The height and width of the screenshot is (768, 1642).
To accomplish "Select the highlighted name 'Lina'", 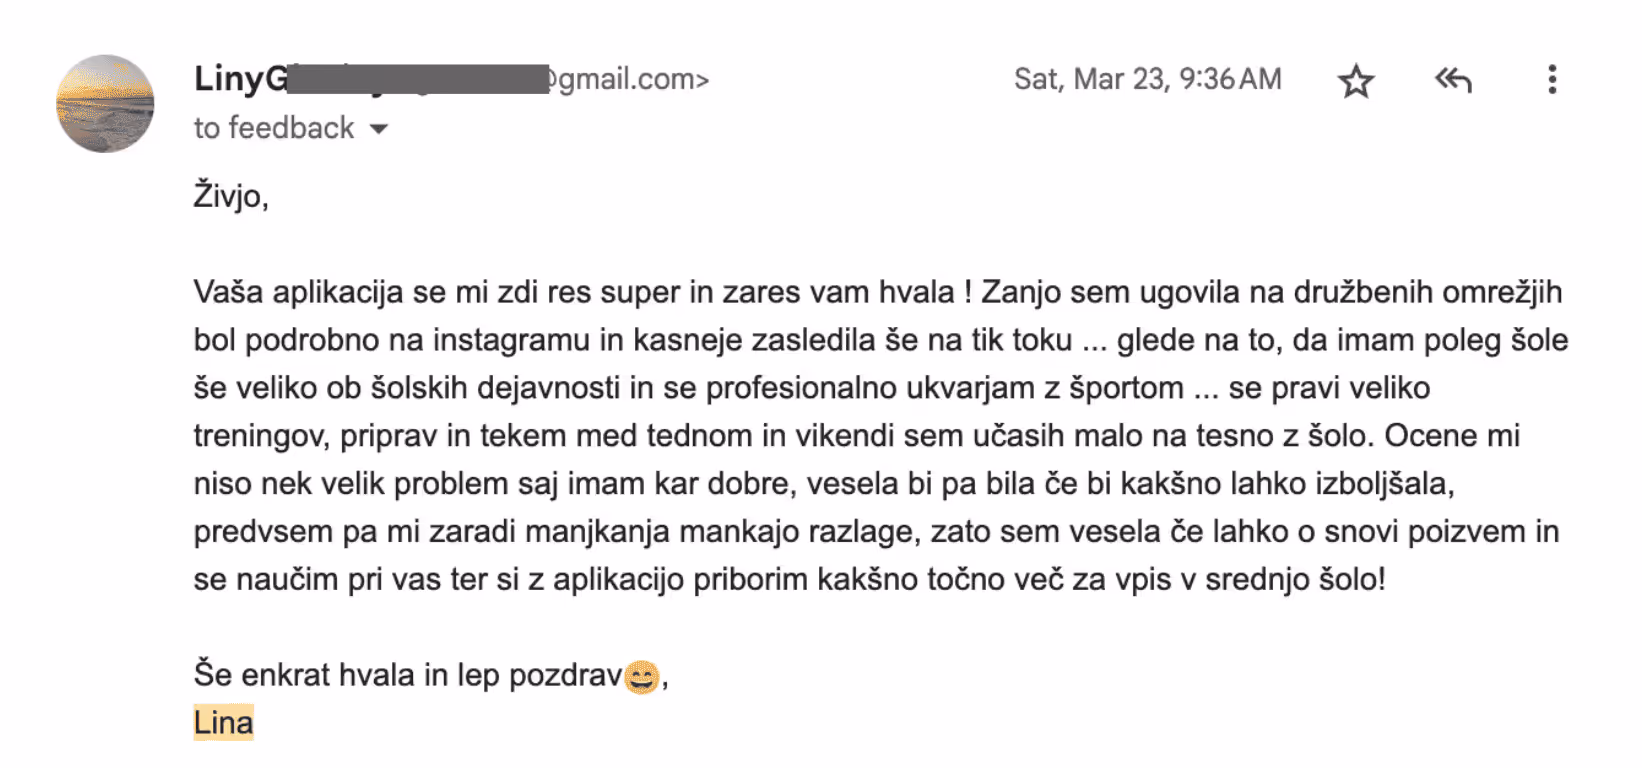I will pos(222,722).
